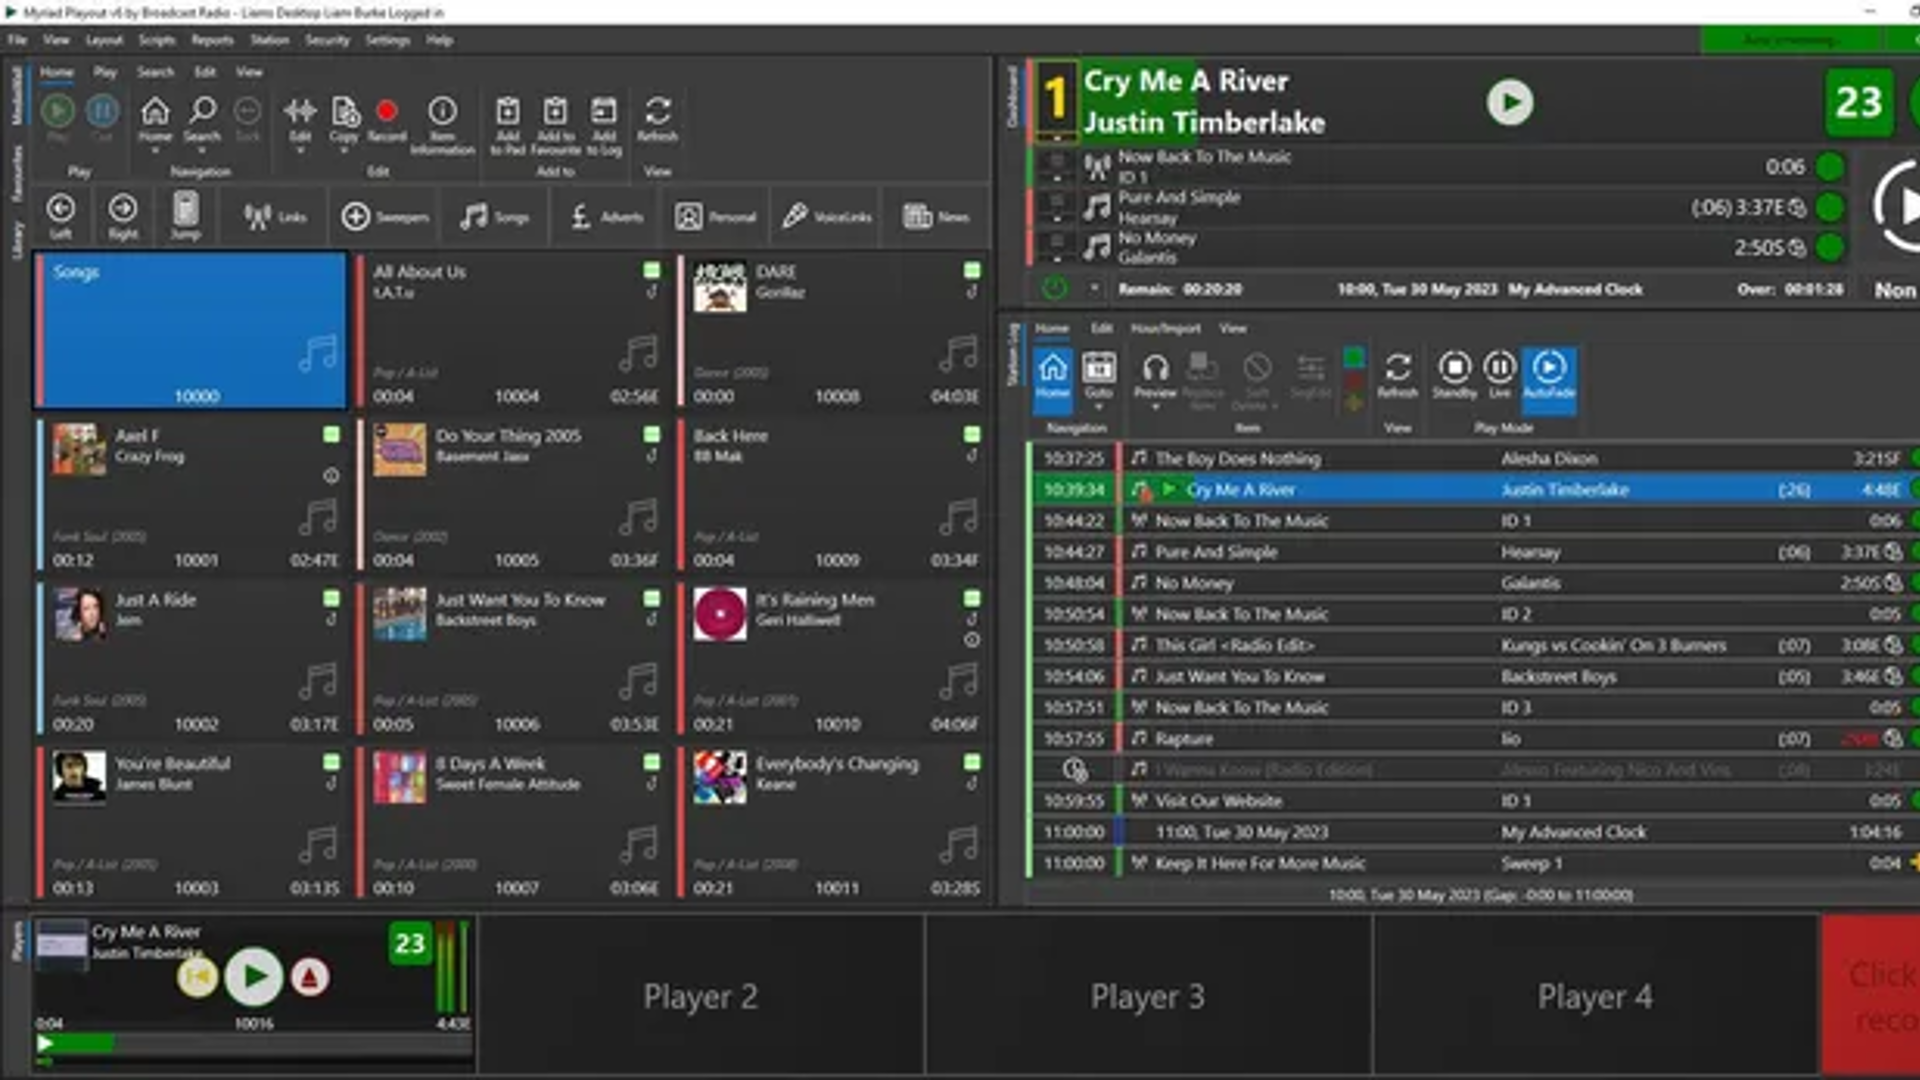This screenshot has width=1920, height=1080.
Task: Click the Add to Favourite icon
Action: pyautogui.click(x=555, y=125)
